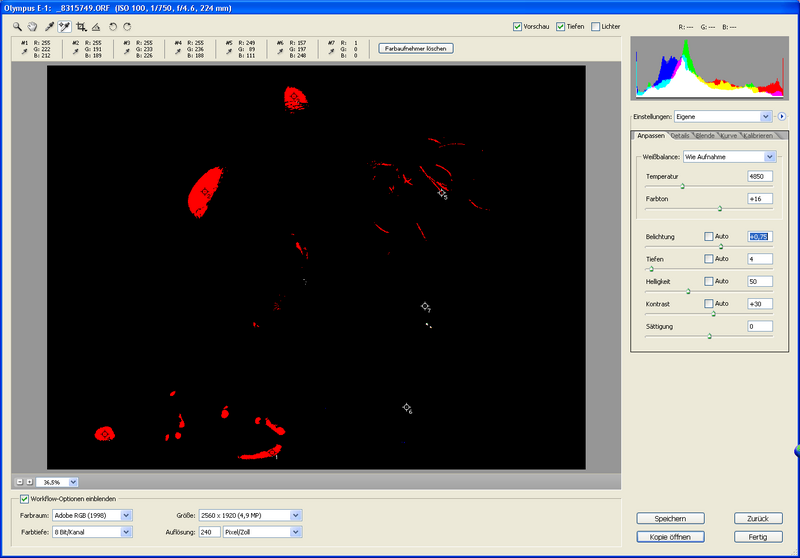Image resolution: width=800 pixels, height=558 pixels.
Task: Expand the Größe image size dropdown
Action: coord(296,515)
